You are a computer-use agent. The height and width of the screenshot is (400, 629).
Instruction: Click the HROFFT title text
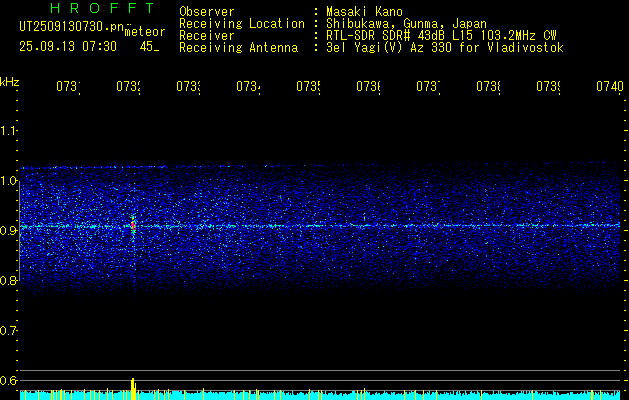(x=103, y=8)
